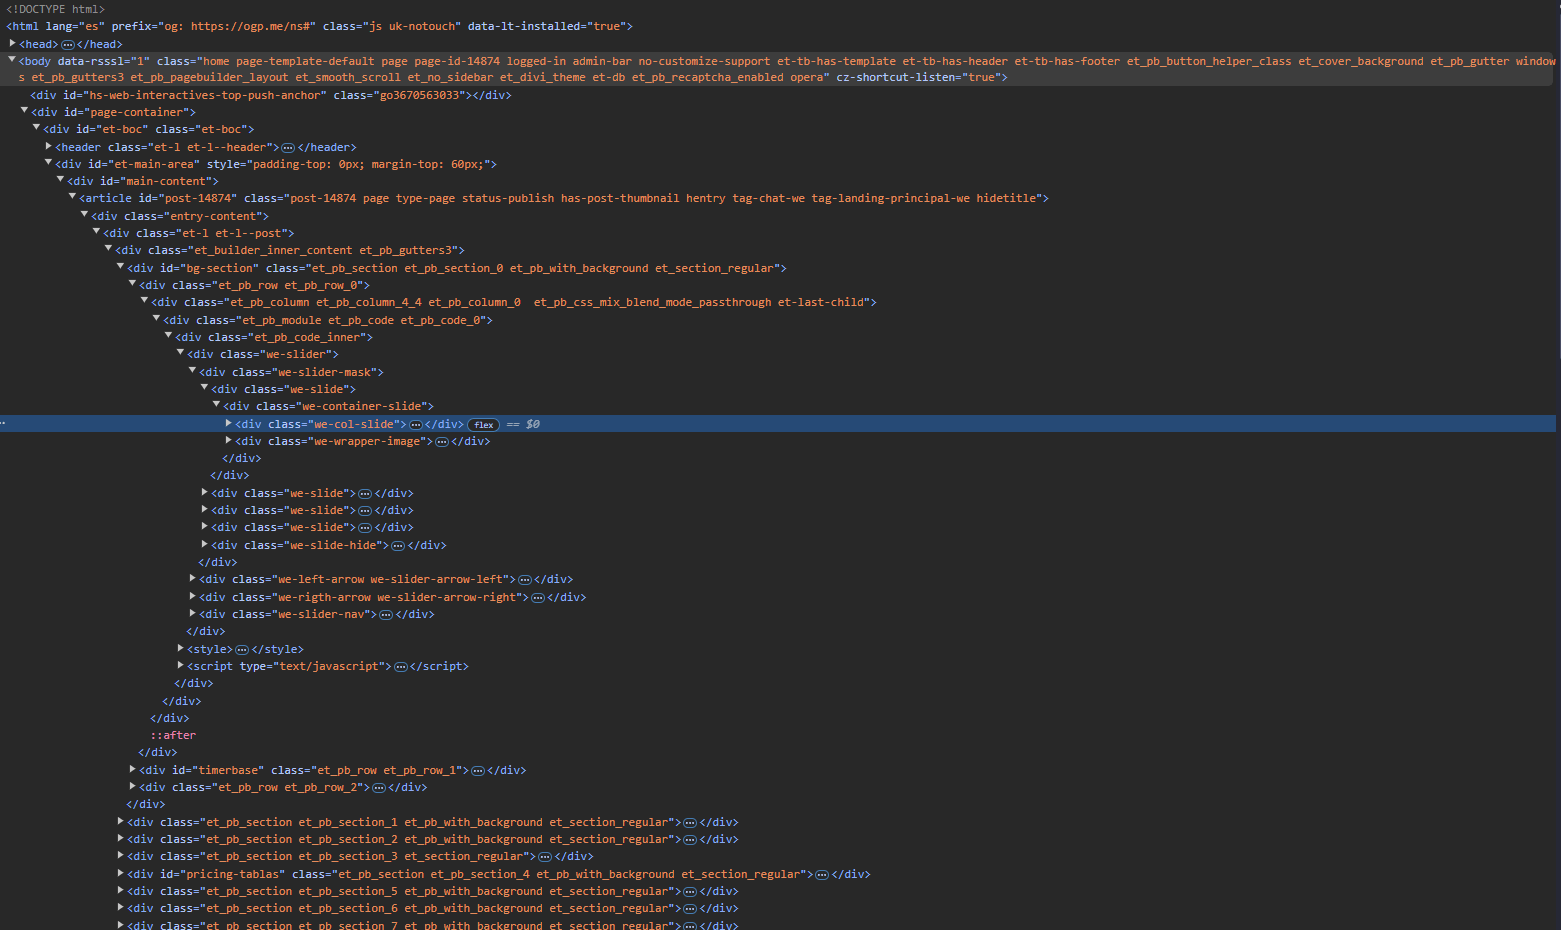Click ellipsis in et_pb_section_3 row
Viewport: 1561px width, 930px height.
[x=545, y=856]
